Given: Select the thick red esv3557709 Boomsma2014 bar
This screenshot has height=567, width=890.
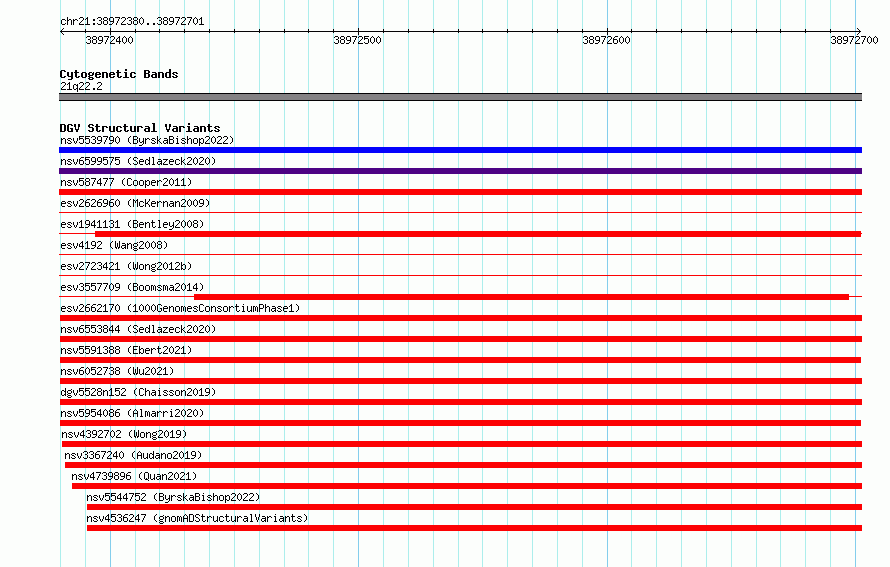Looking at the screenshot, I should (521, 297).
